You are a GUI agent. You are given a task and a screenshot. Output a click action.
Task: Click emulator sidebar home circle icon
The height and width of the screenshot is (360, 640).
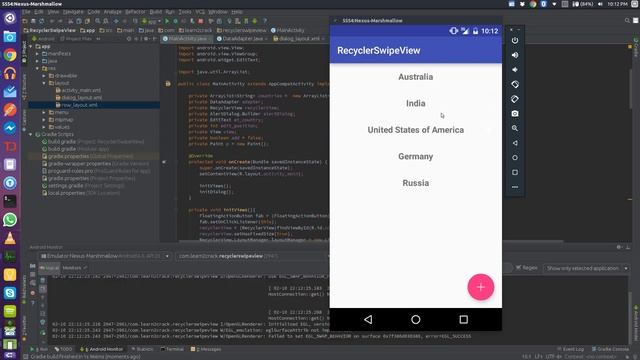click(515, 158)
